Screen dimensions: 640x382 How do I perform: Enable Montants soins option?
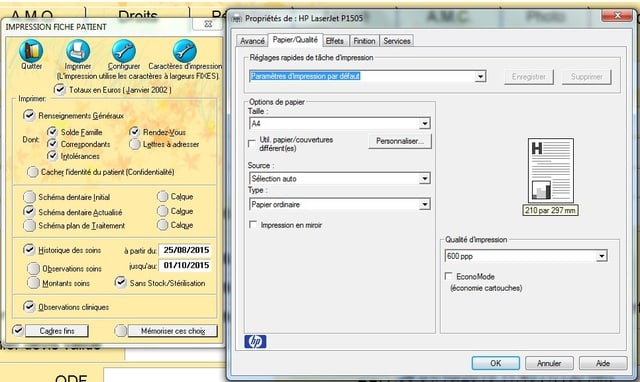33,283
